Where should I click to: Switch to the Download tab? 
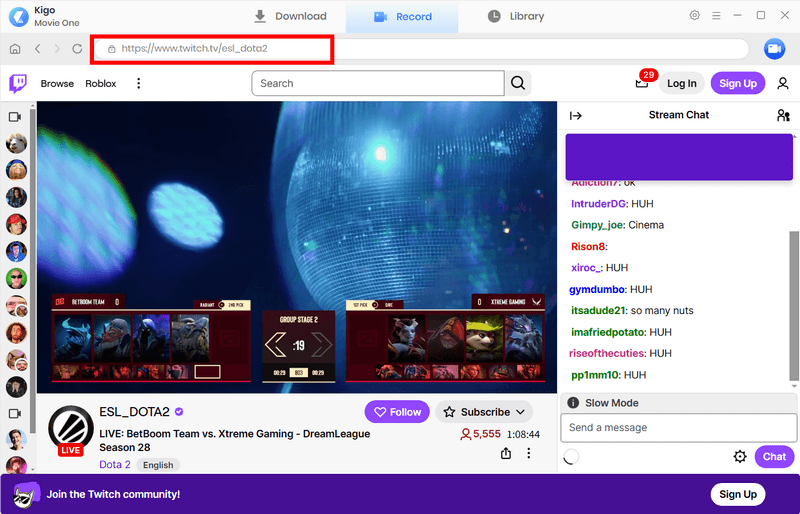tap(290, 16)
